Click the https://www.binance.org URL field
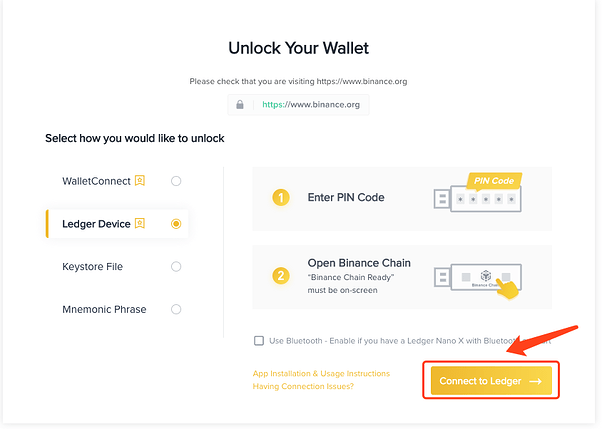Screen dimensions: 602x429 click(310, 103)
